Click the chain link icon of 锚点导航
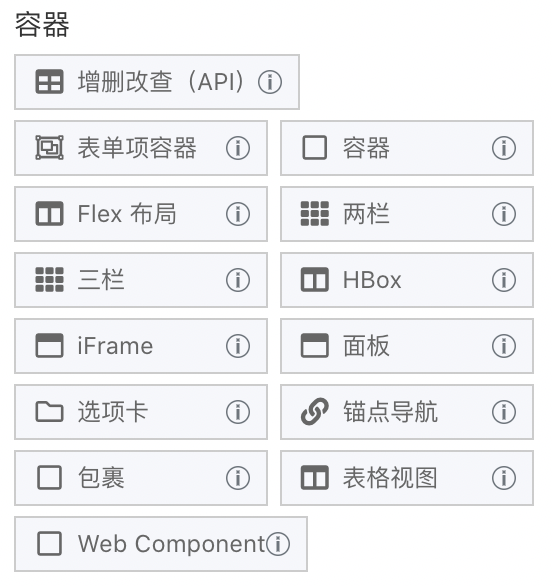Viewport: 552px width, 586px height. (315, 412)
